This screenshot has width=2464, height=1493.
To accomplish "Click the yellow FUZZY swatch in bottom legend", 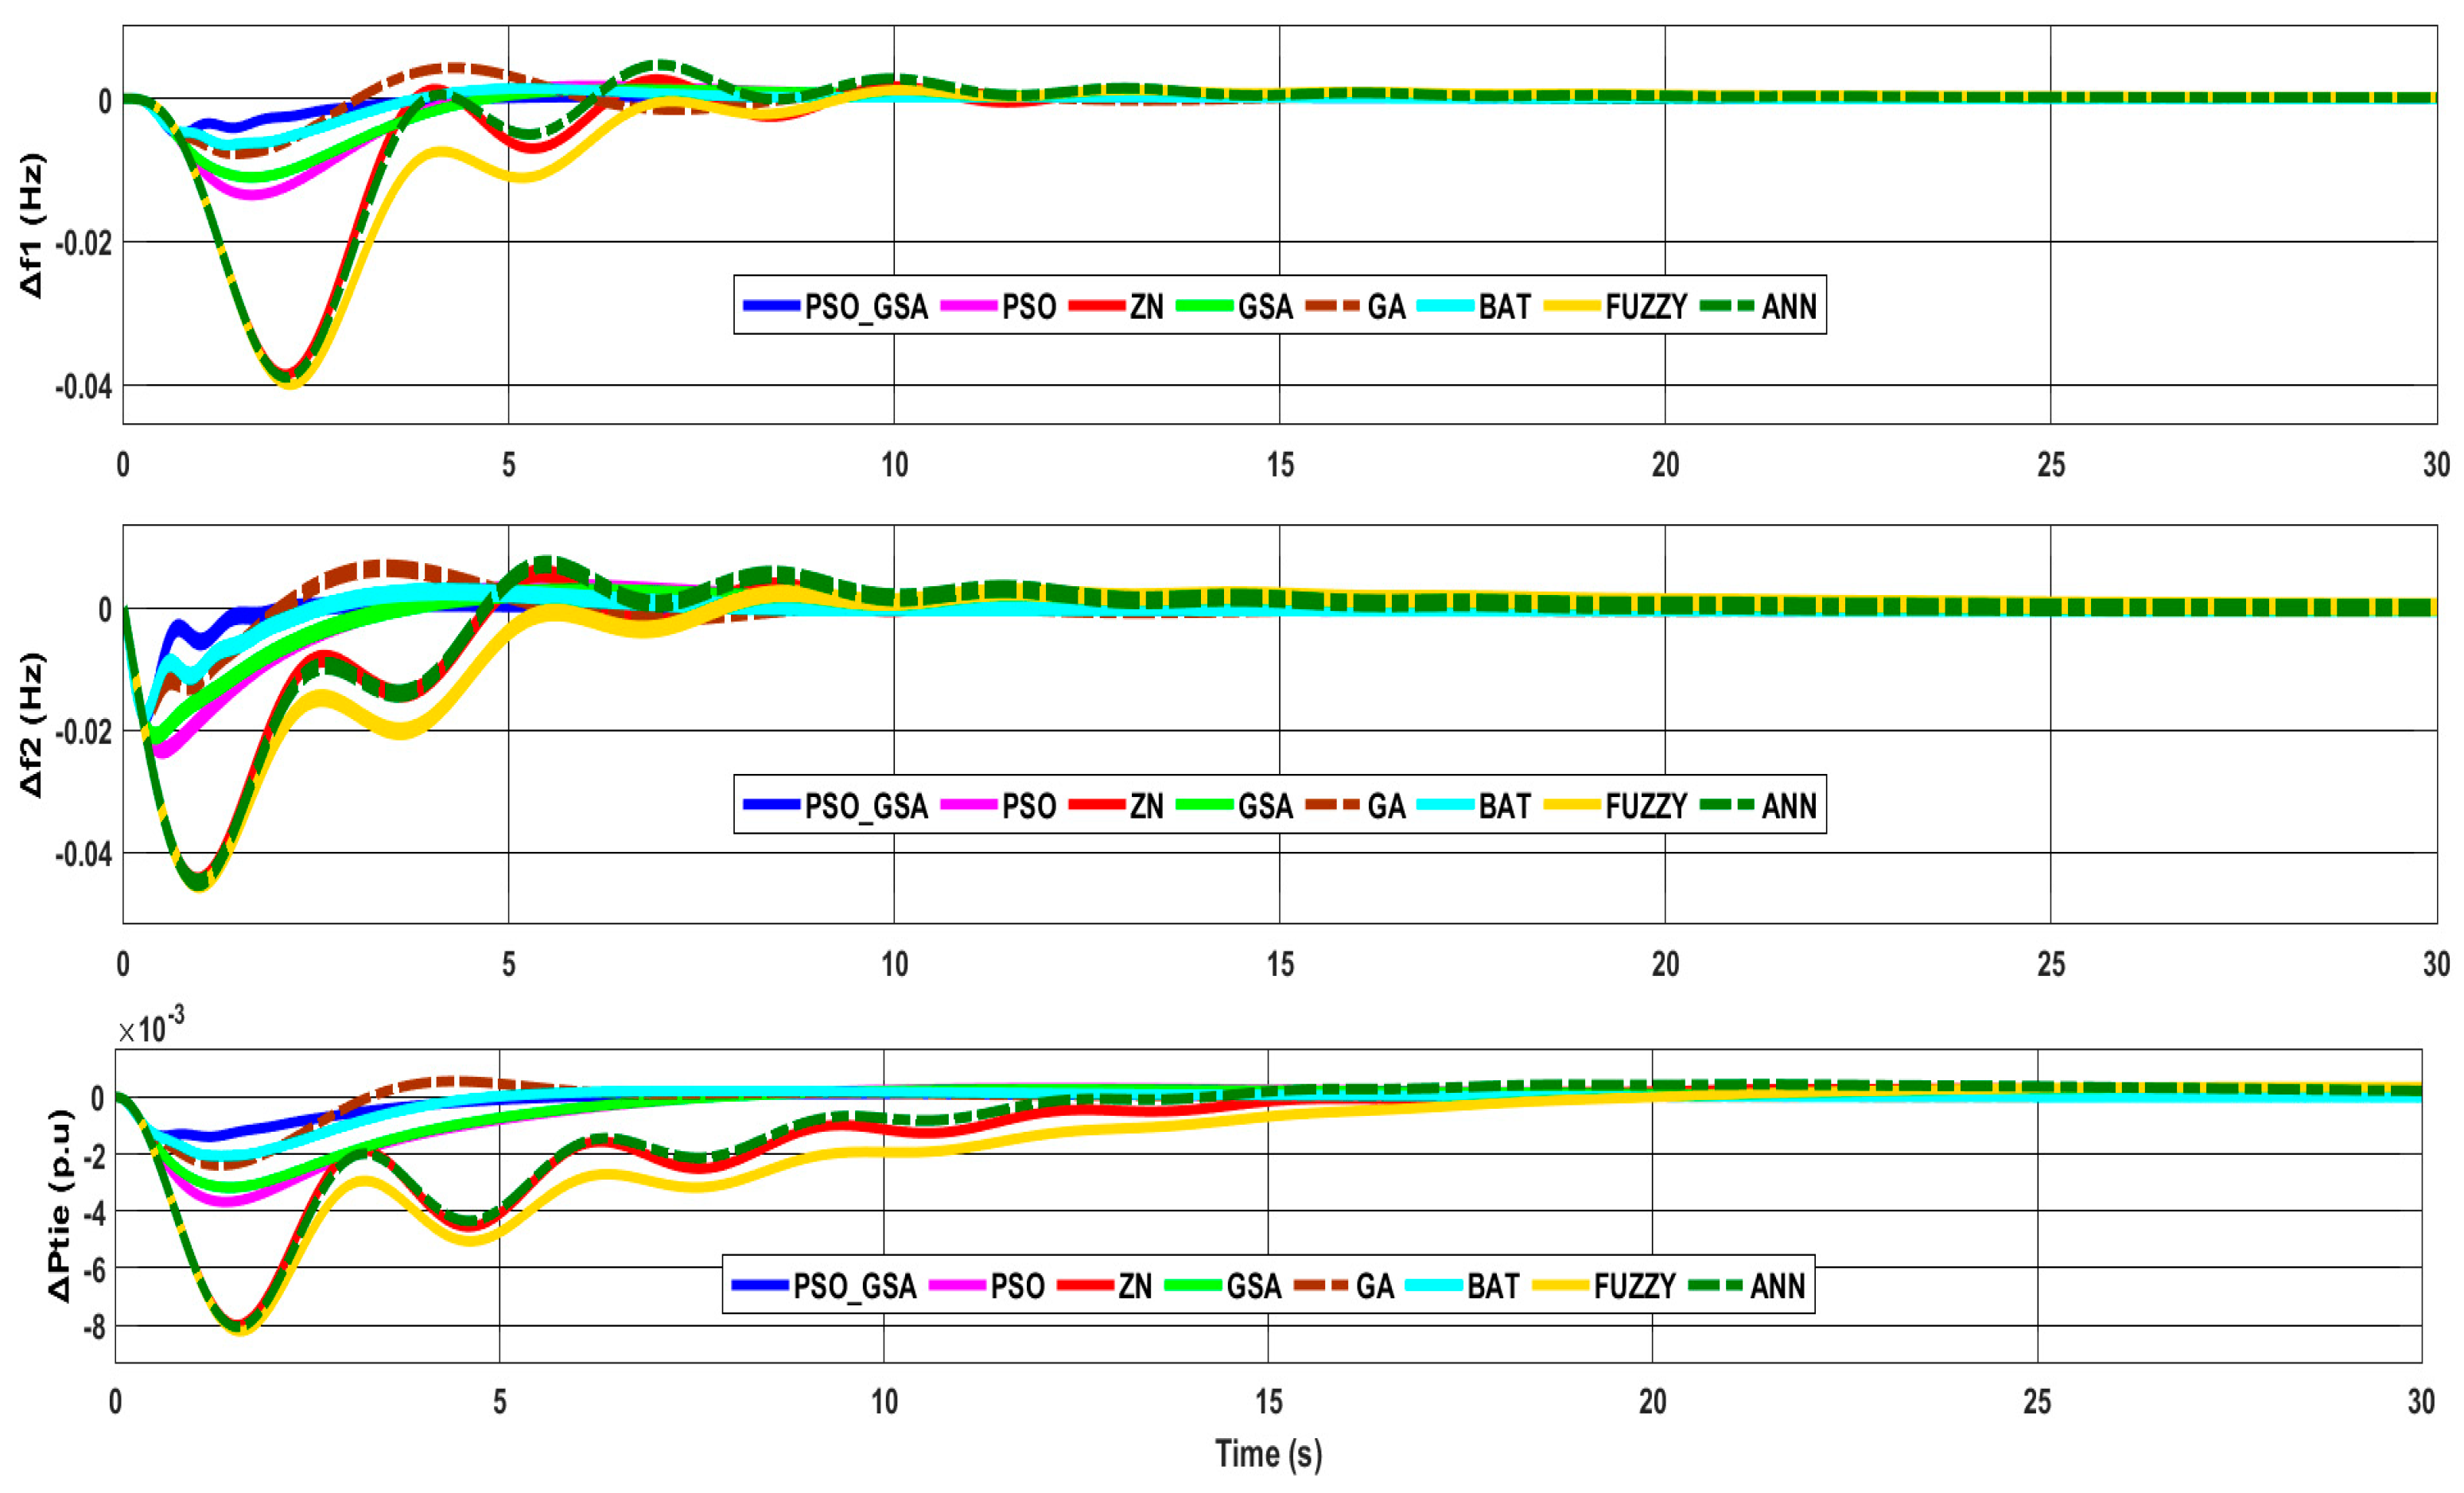I will [1560, 1286].
